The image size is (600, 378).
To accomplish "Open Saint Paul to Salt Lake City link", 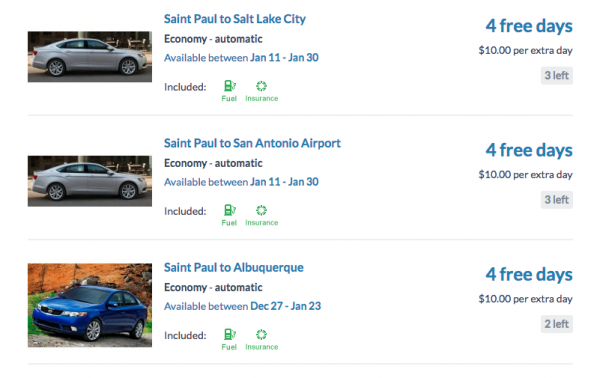I will click(x=235, y=19).
